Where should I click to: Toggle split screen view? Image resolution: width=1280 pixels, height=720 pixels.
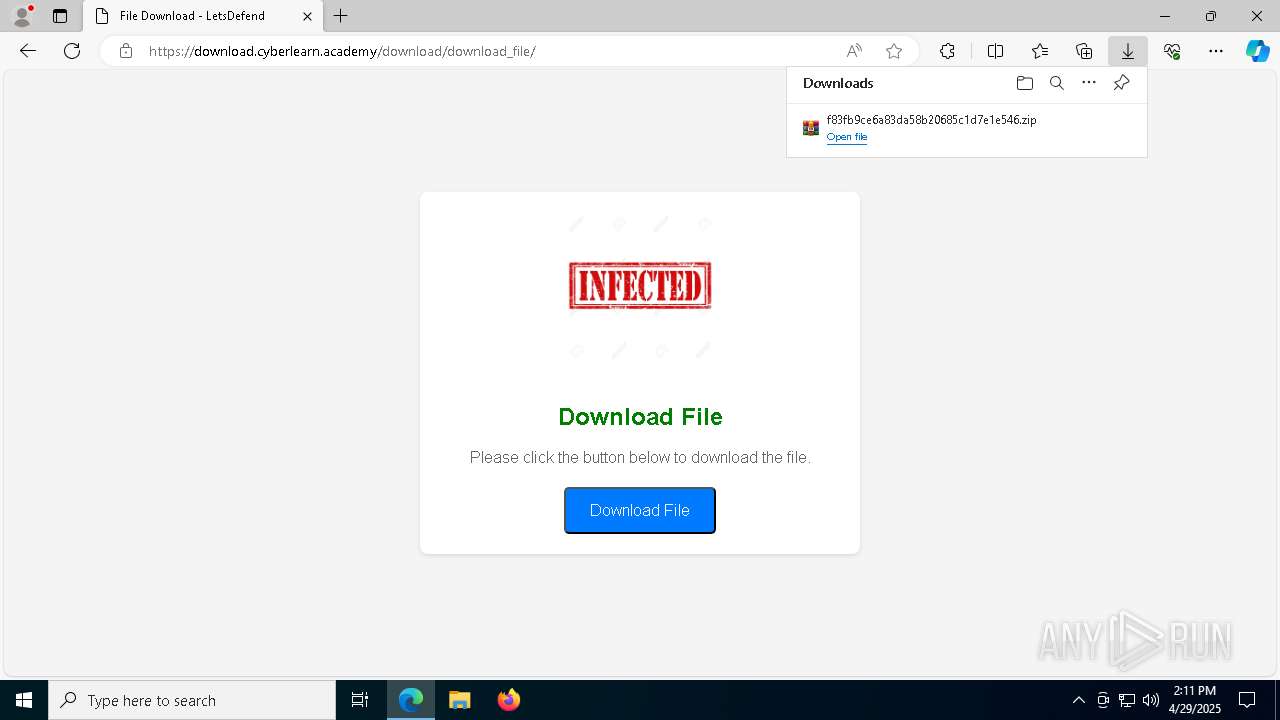pos(995,51)
